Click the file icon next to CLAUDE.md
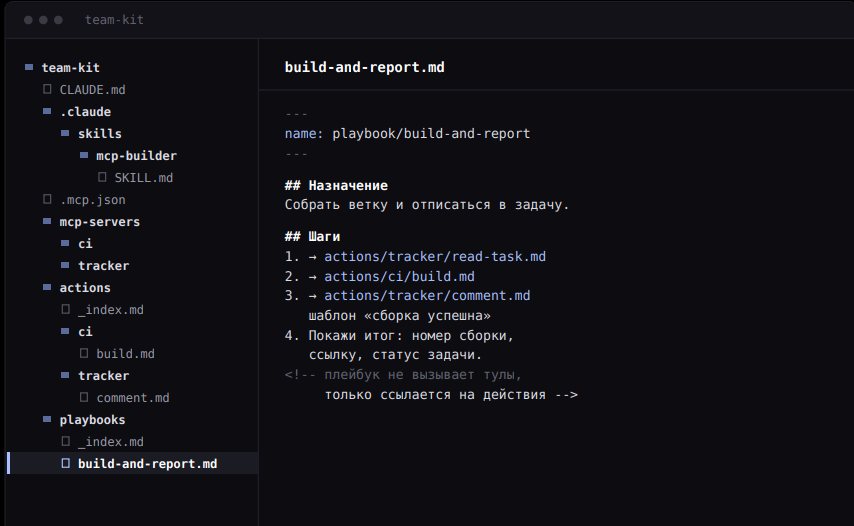 pyautogui.click(x=47, y=89)
